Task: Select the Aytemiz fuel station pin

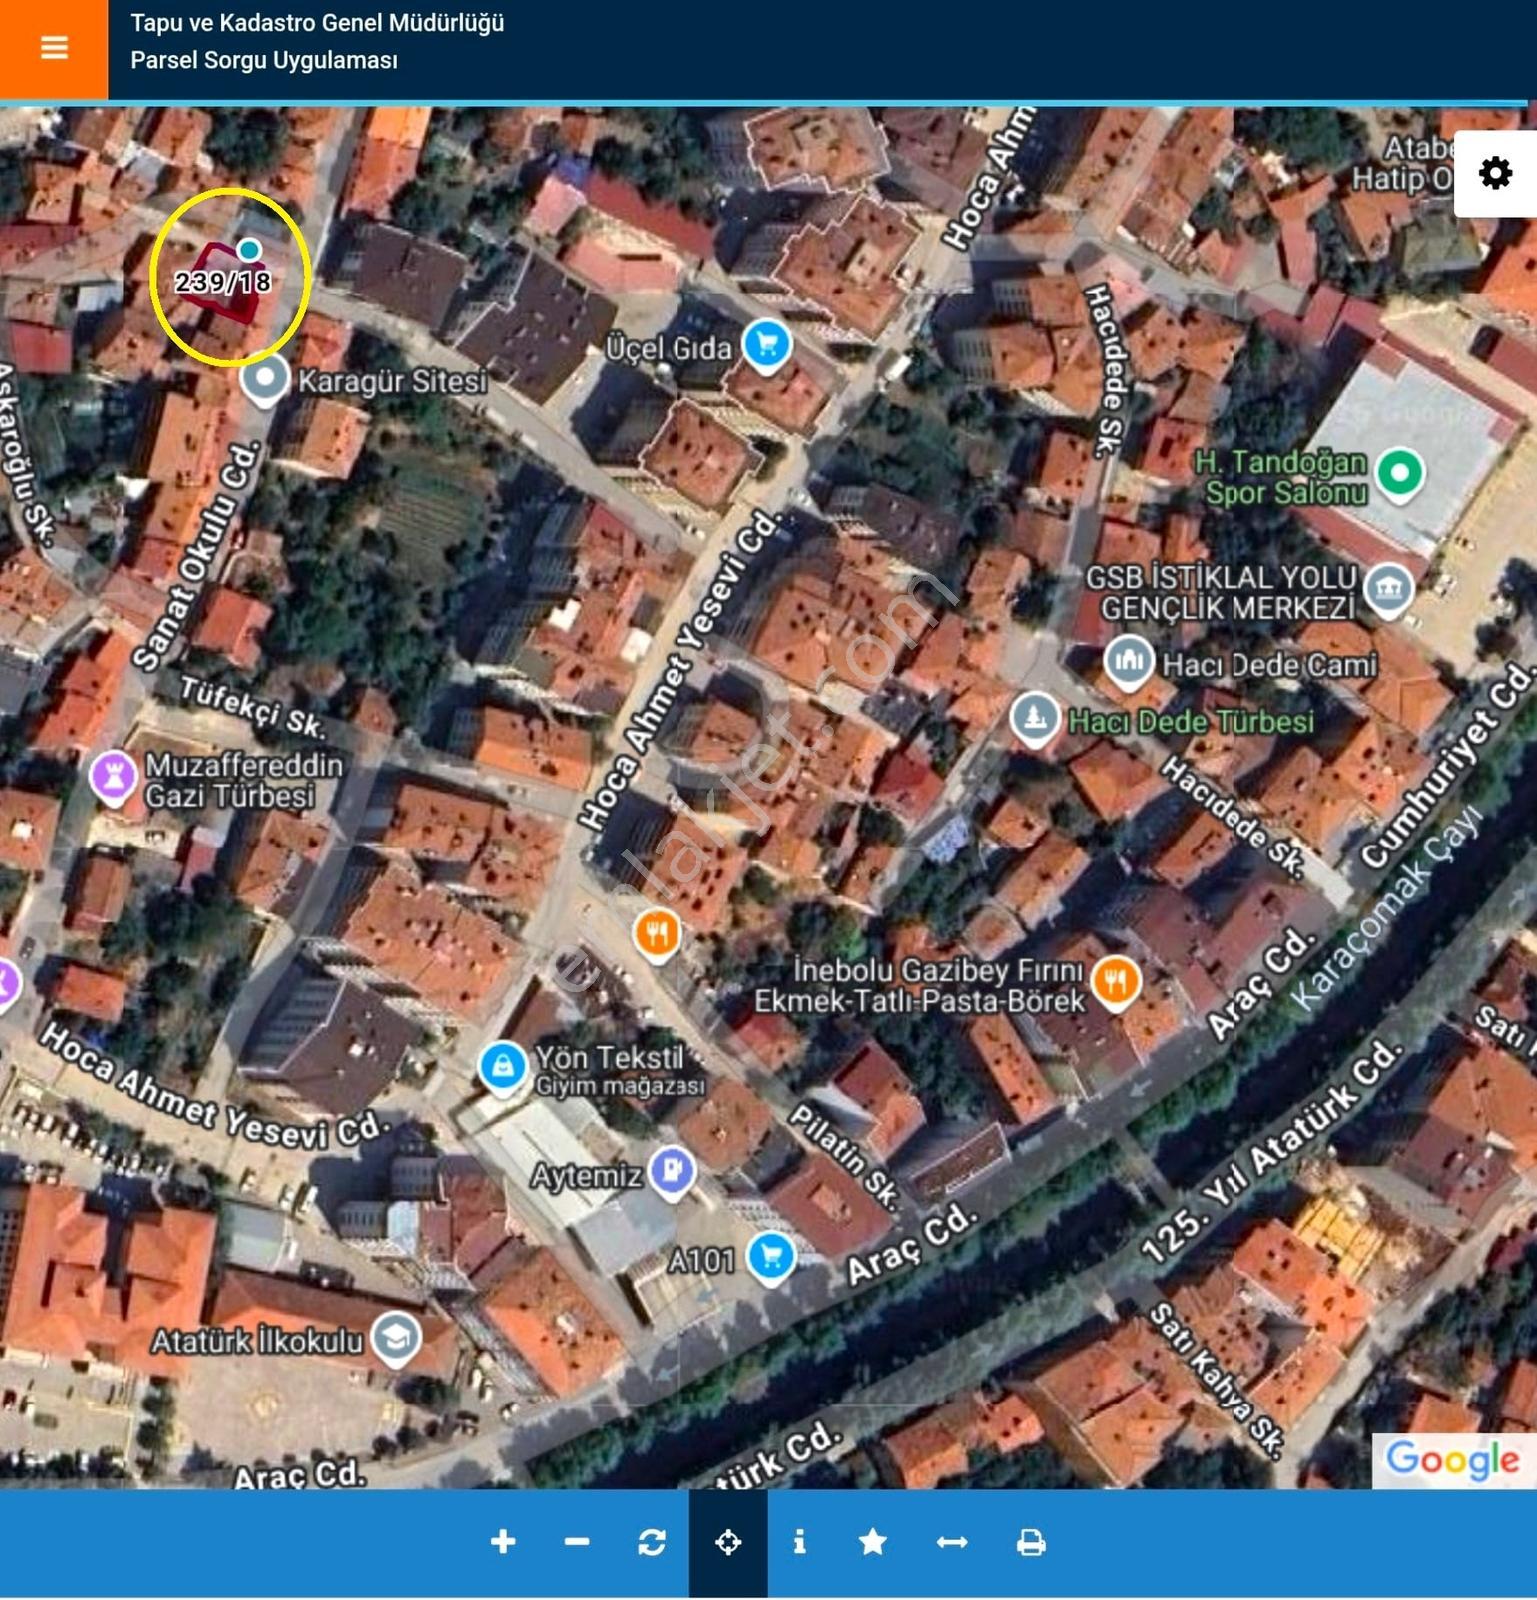Action: [x=672, y=1171]
